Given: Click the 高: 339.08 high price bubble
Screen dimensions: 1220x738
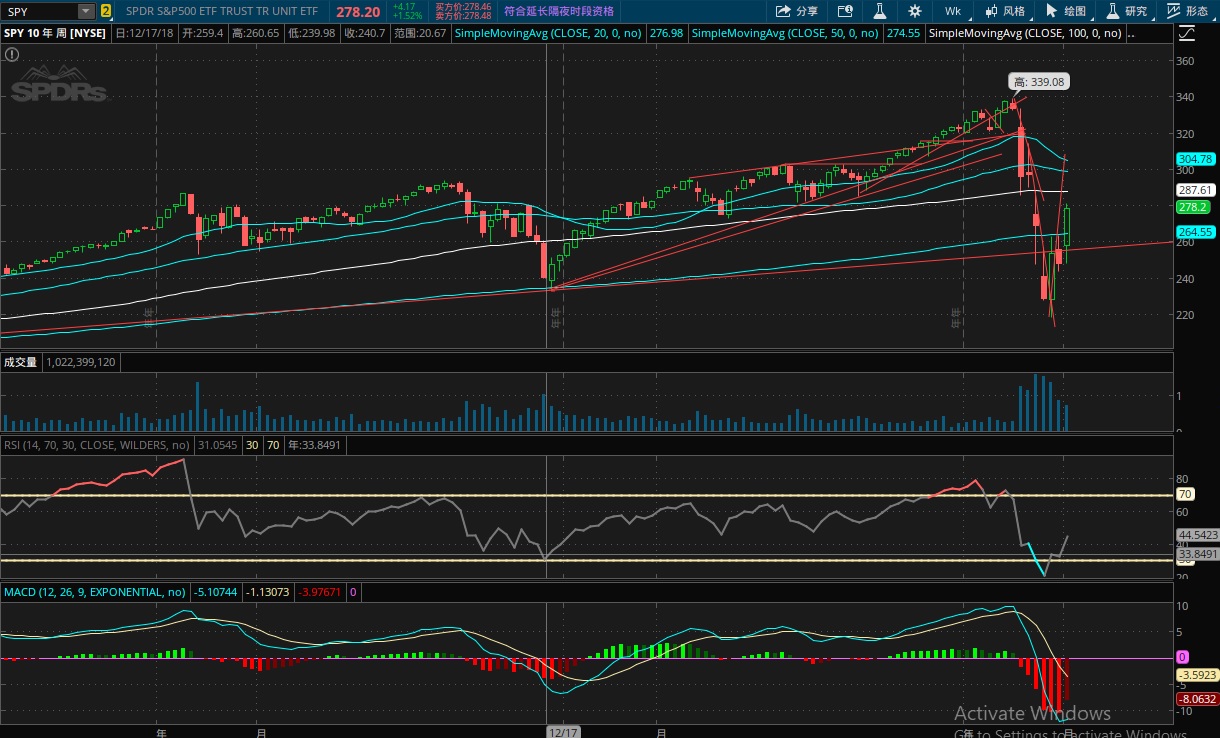Looking at the screenshot, I should tap(1039, 82).
